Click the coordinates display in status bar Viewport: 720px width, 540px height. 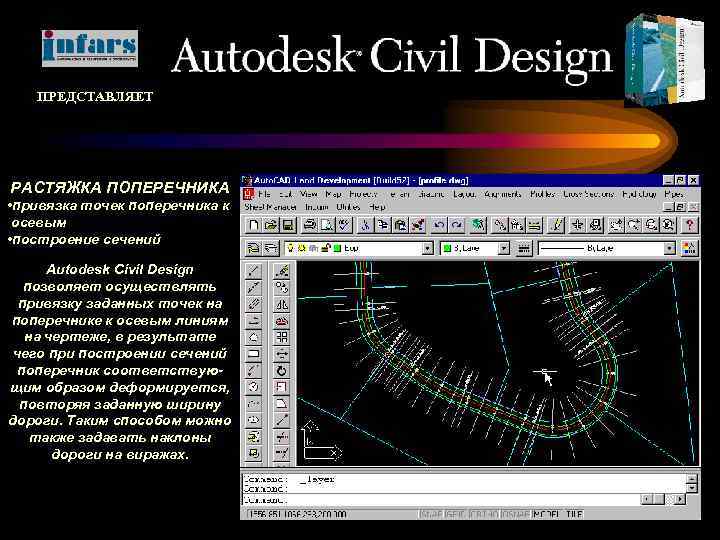pos(297,514)
